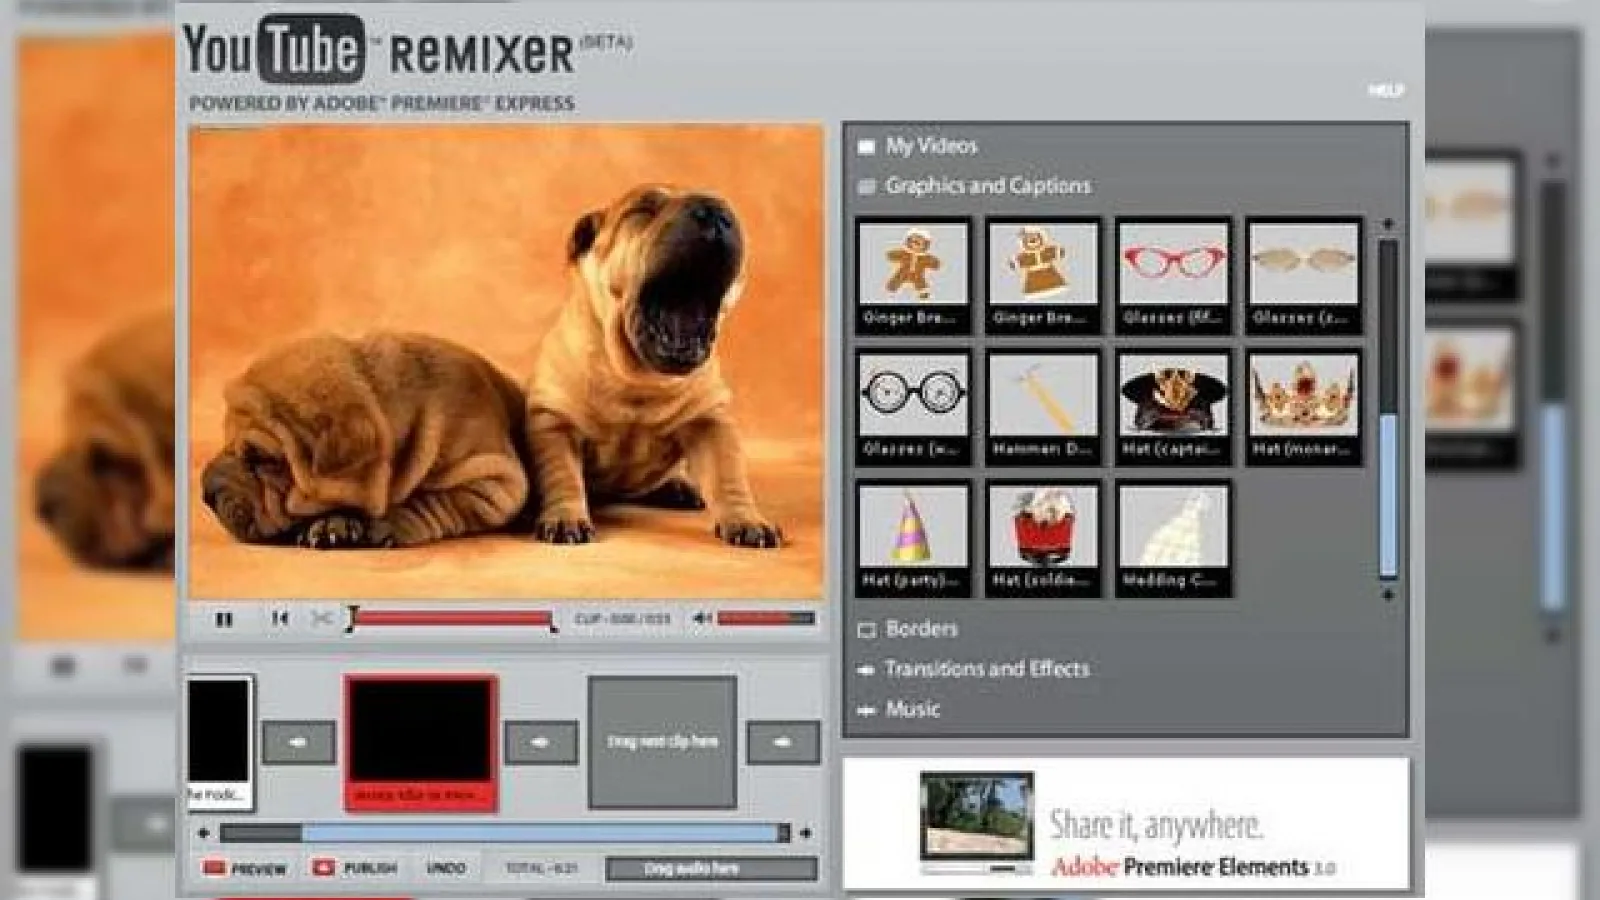
Task: Click the clip trim start handle
Action: pos(351,619)
